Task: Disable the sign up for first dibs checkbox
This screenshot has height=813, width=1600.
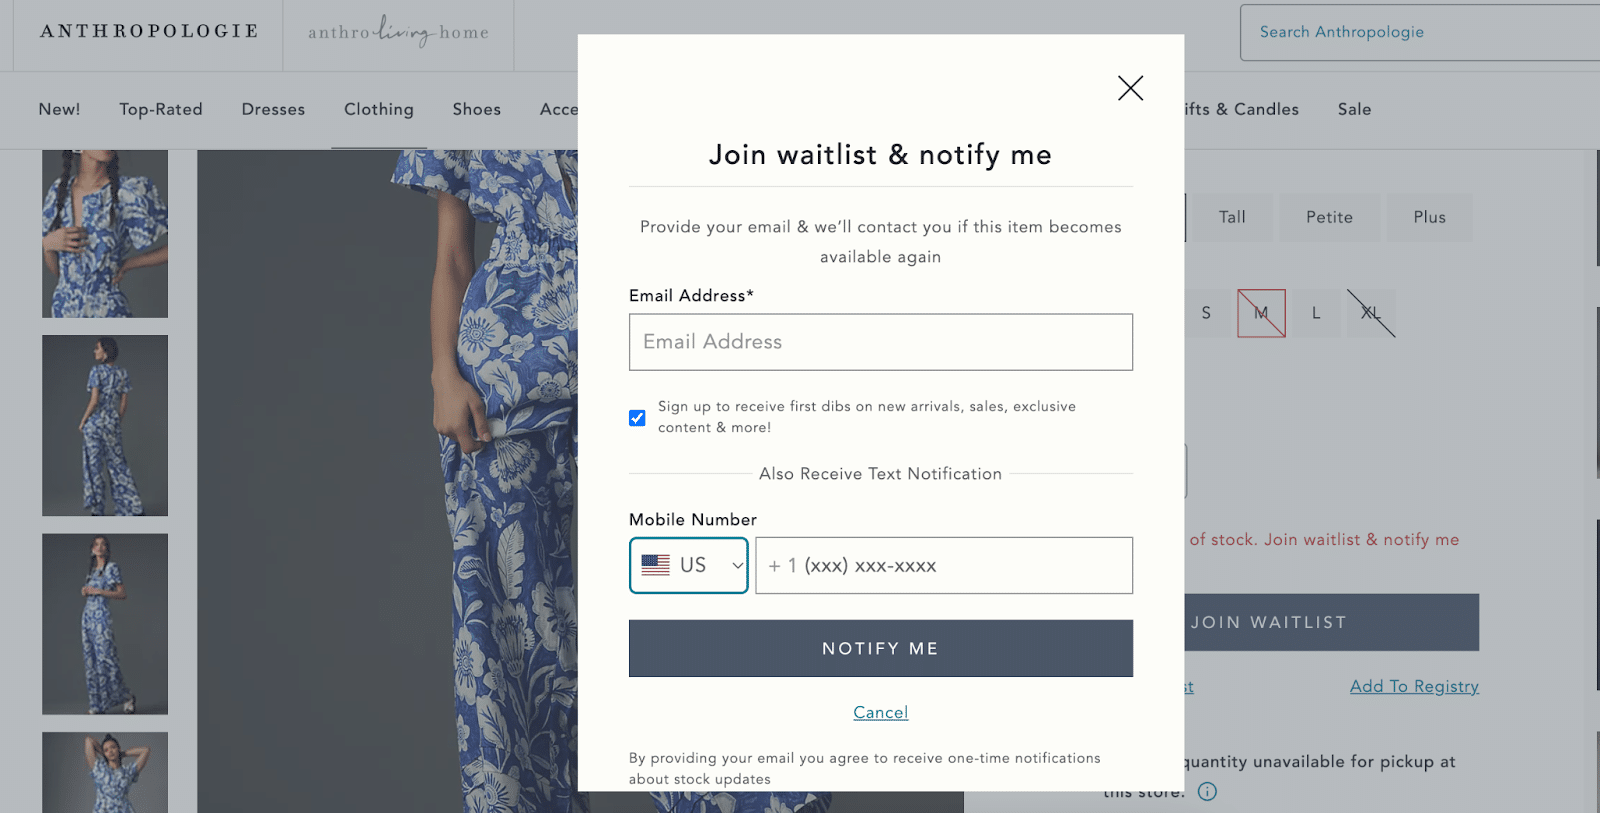Action: coord(637,417)
